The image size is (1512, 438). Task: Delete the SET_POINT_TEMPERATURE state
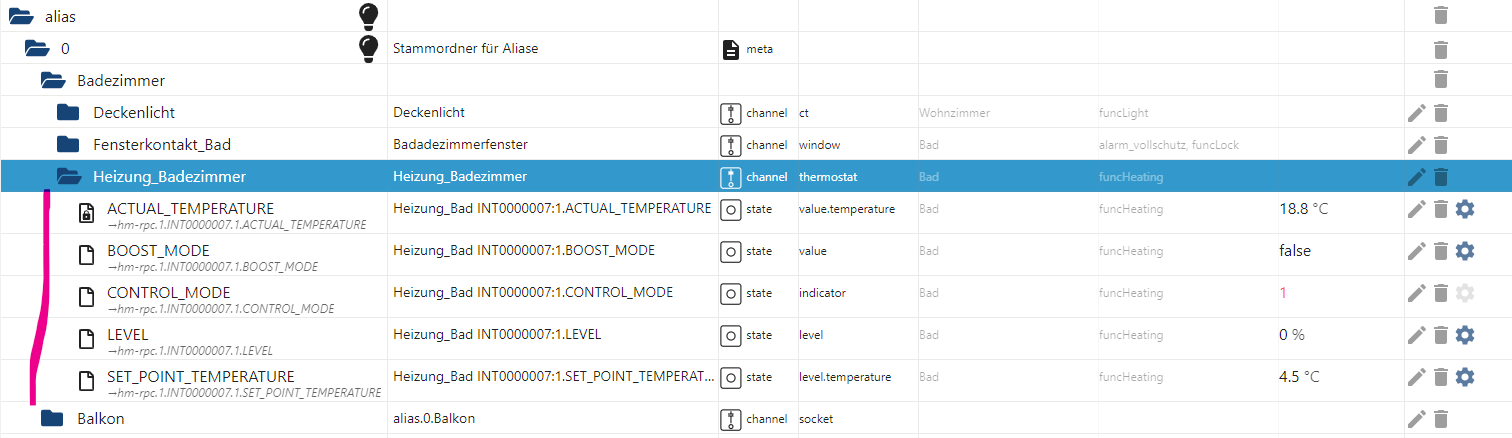coord(1440,377)
